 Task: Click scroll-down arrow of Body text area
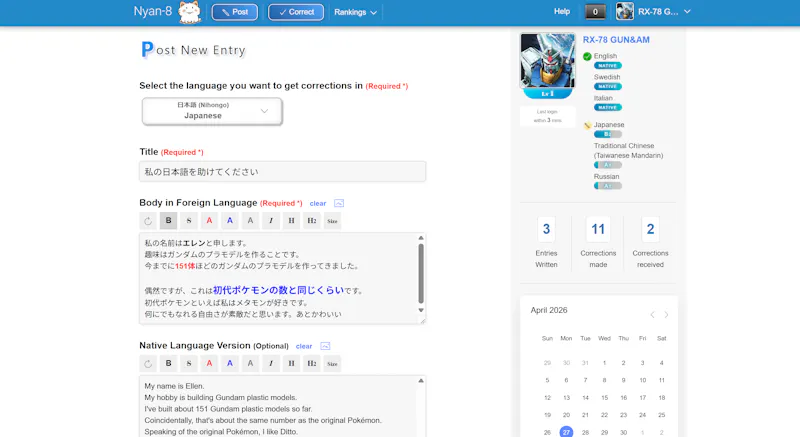(421, 310)
